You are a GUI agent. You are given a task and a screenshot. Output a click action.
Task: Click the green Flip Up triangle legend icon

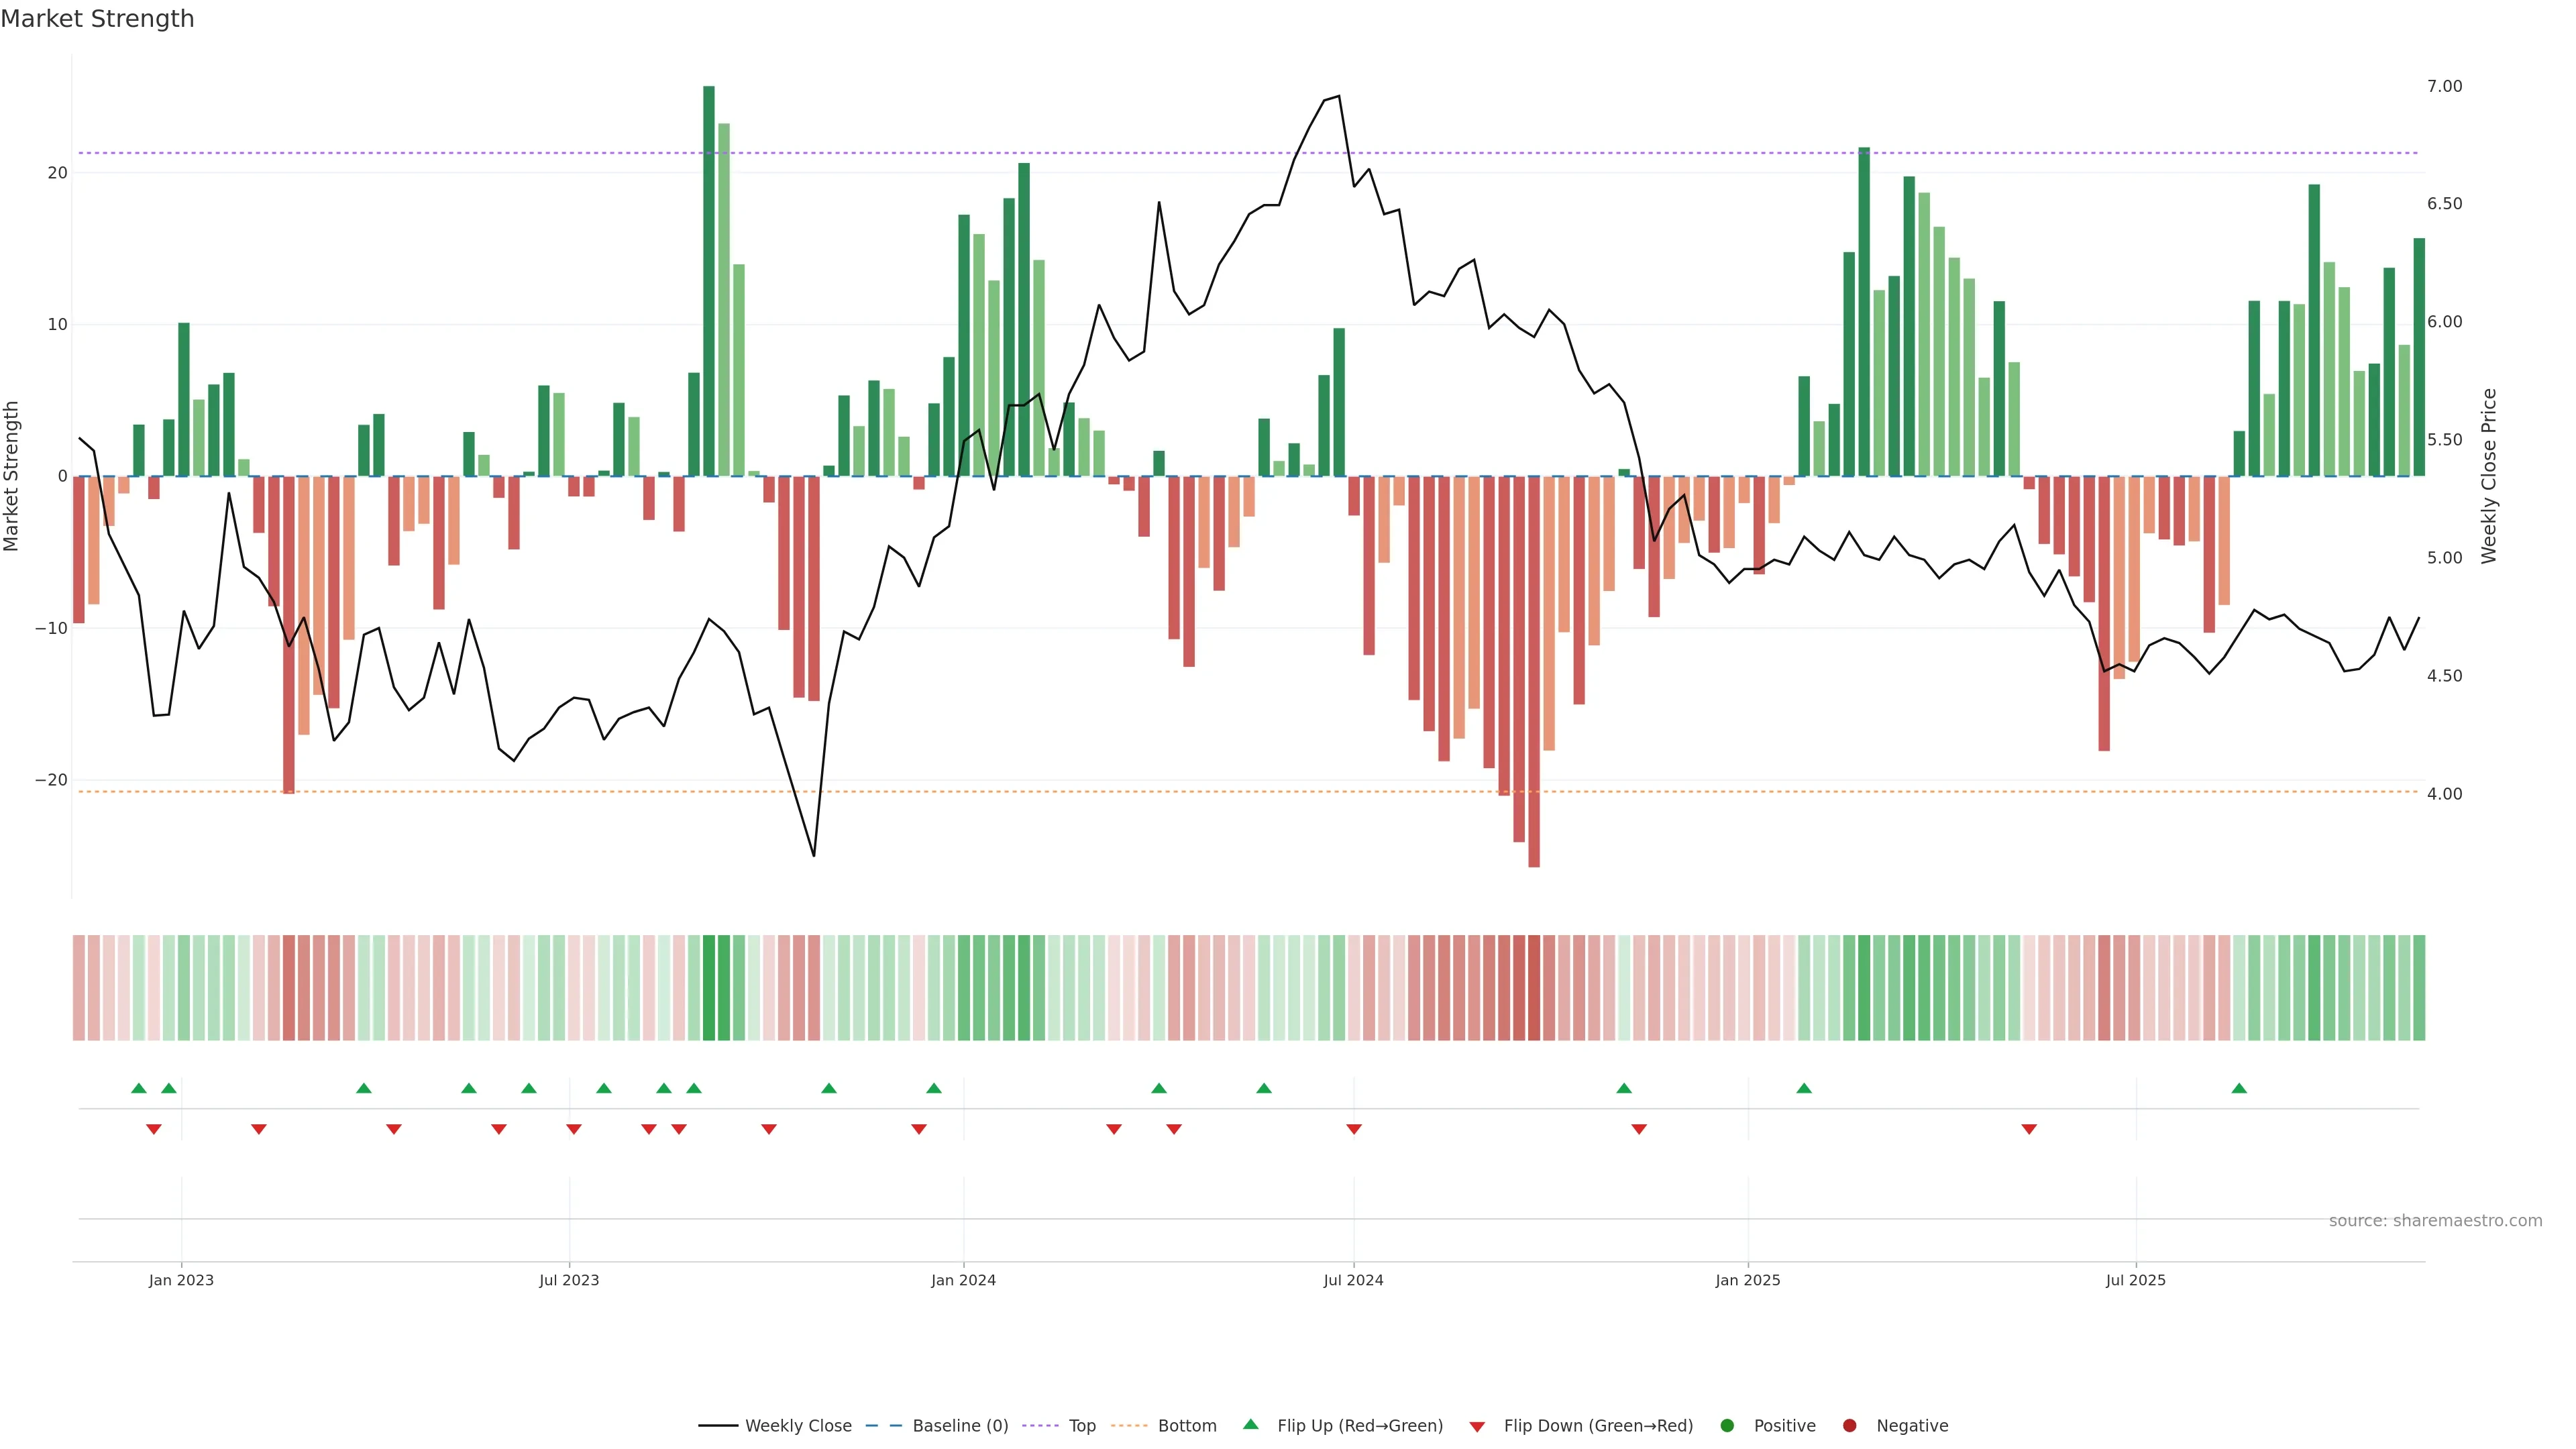1250,1425
